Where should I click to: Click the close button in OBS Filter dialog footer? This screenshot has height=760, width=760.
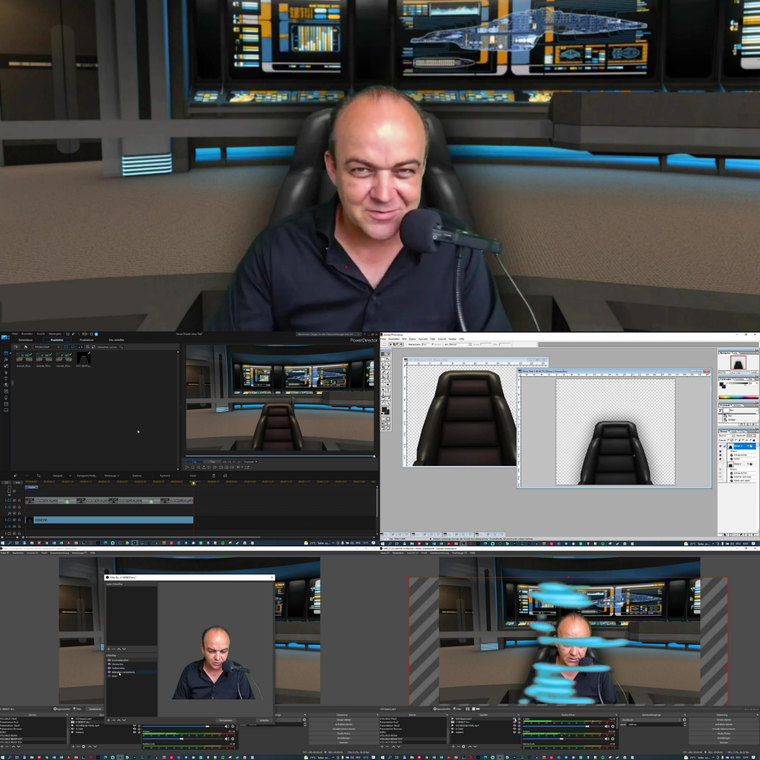click(264, 720)
